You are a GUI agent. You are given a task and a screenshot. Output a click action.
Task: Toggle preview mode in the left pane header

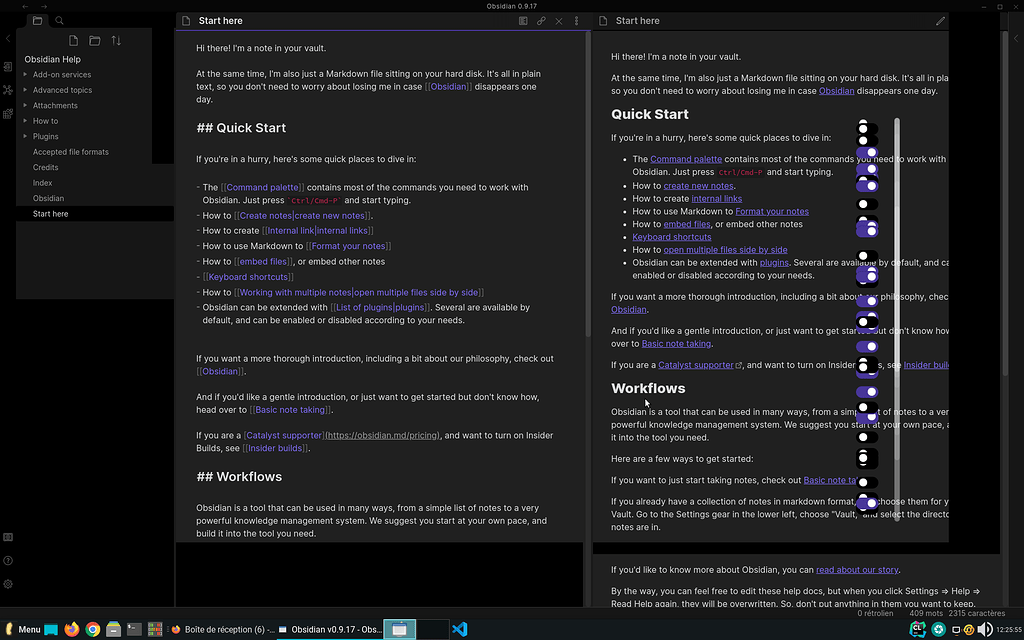click(523, 20)
